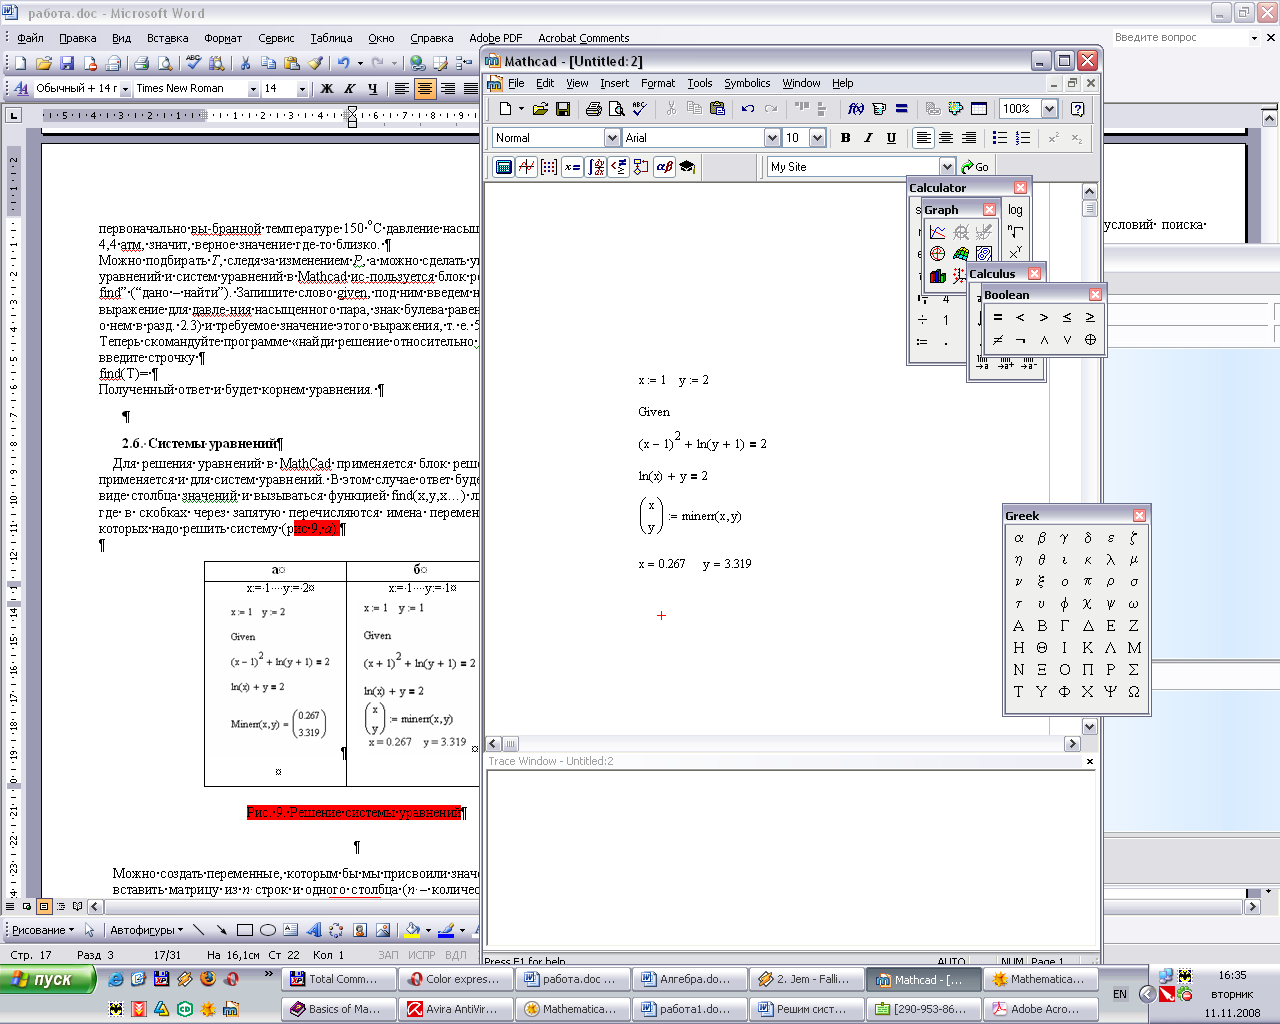Click the Print icon in Mathcad toolbar
Viewport: 1280px width, 1024px height.
(594, 108)
